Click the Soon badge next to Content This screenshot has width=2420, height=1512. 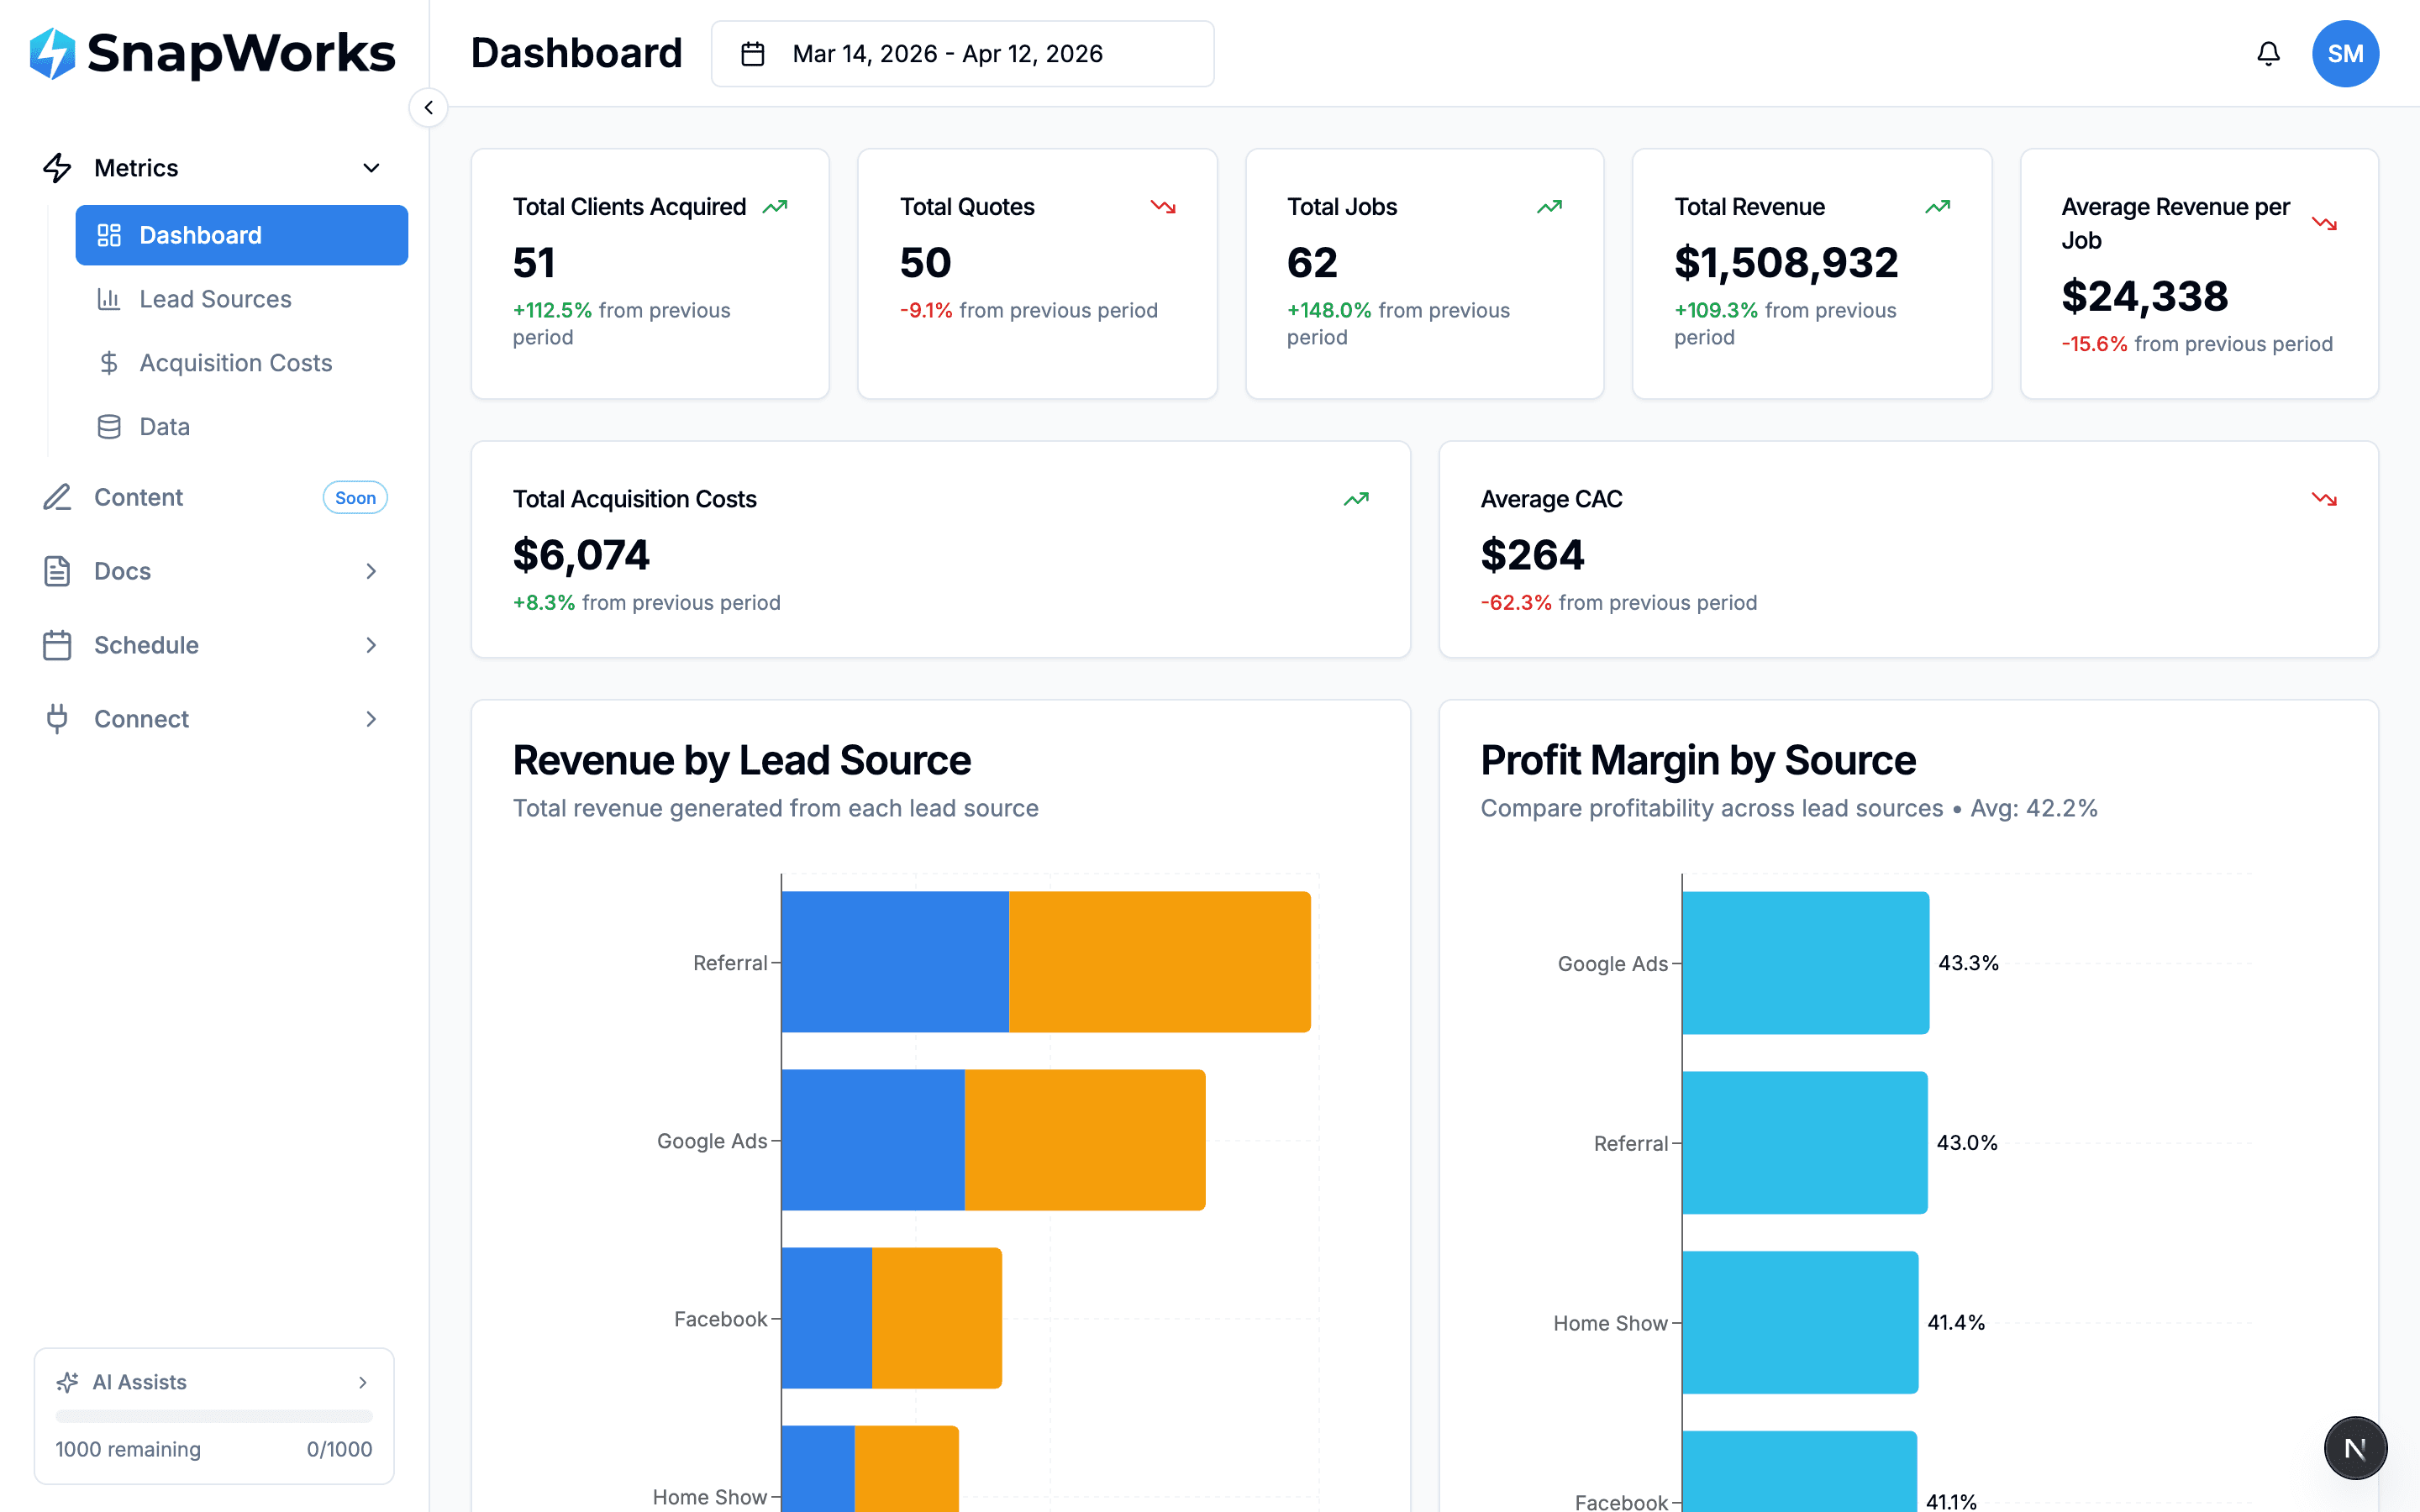[355, 497]
